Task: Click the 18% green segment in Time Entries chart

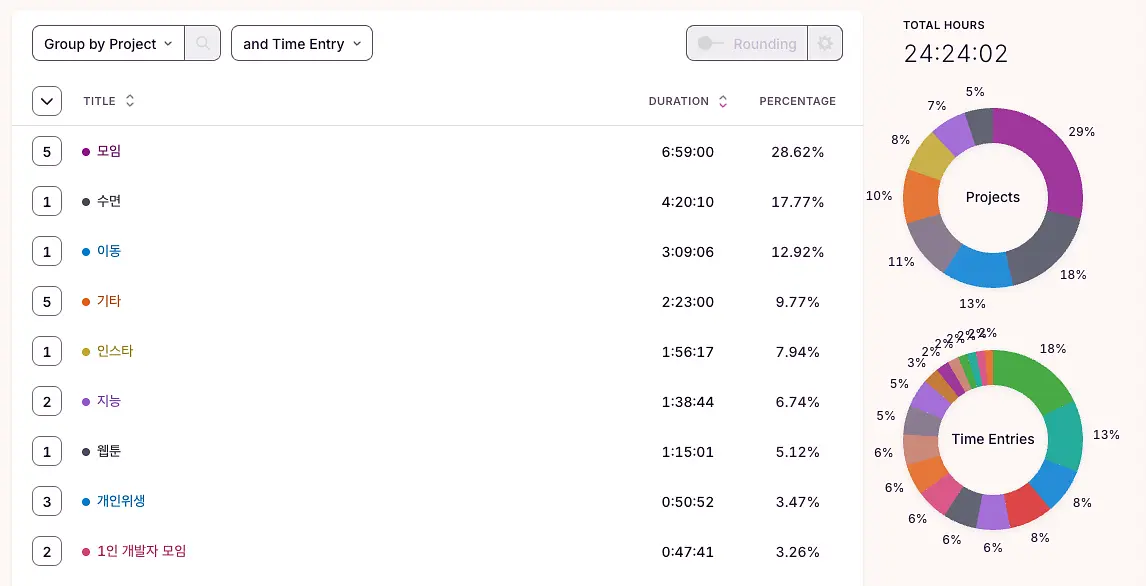Action: (1034, 378)
